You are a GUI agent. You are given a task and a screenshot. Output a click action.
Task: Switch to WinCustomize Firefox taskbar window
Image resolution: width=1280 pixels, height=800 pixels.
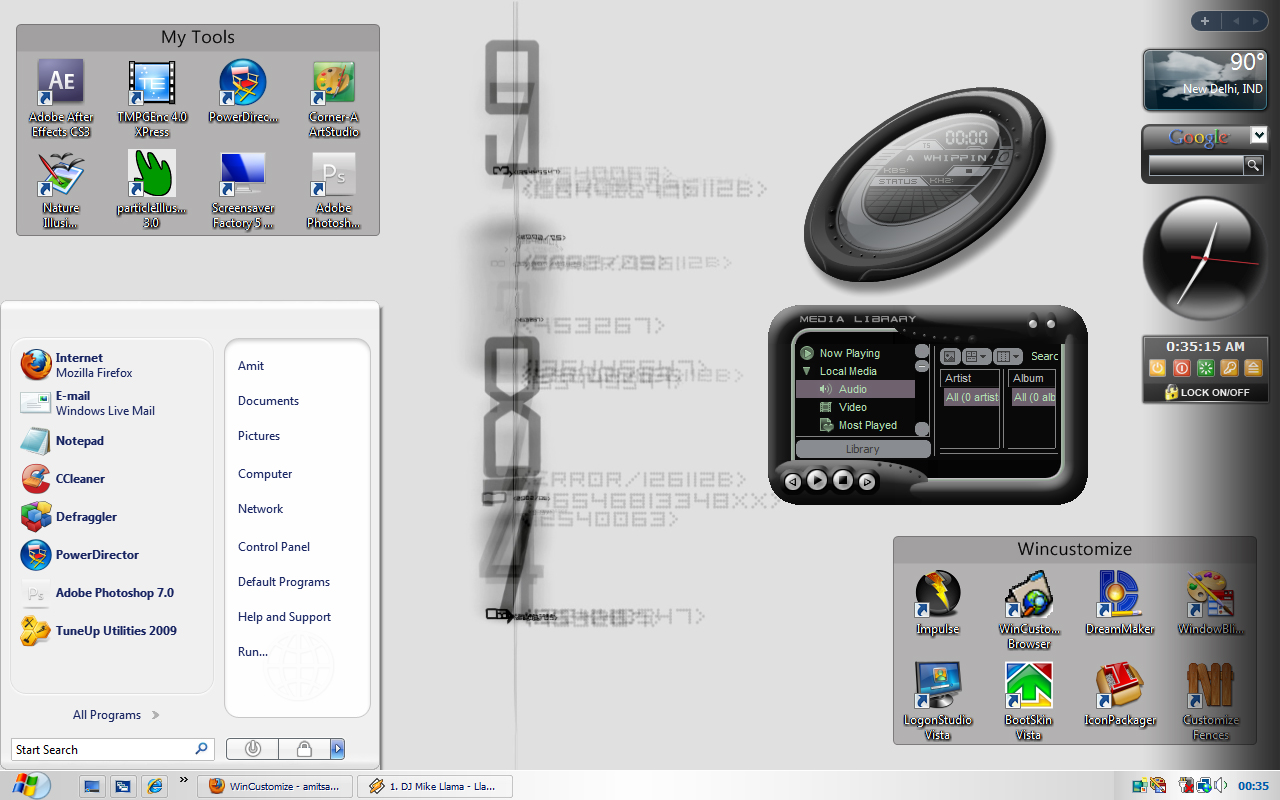275,786
